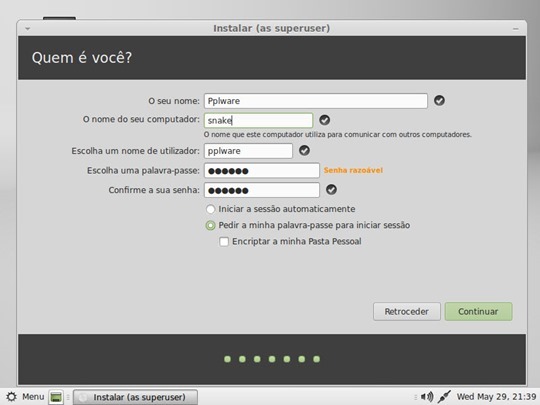540x405 pixels.
Task: Open the clock showing Wed May 29
Action: pyautogui.click(x=496, y=397)
